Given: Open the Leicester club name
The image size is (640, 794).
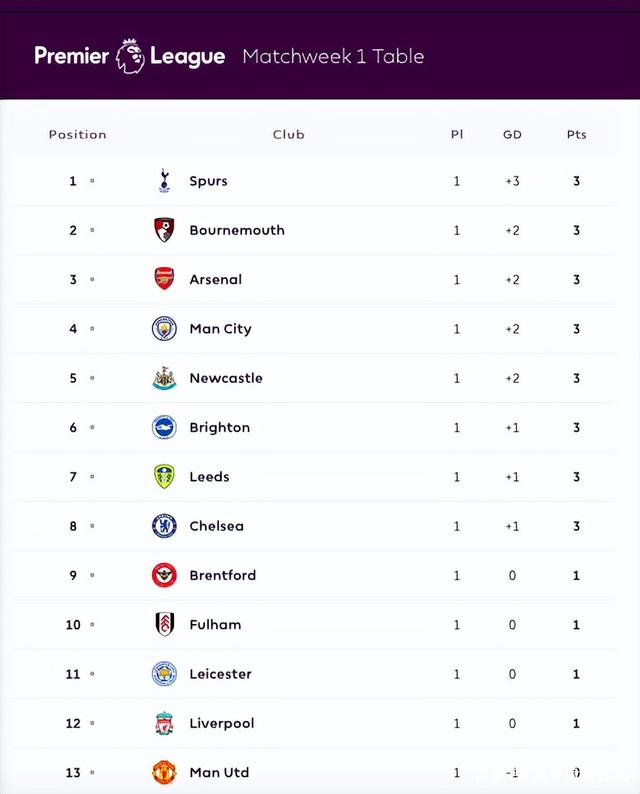Looking at the screenshot, I should point(220,674).
